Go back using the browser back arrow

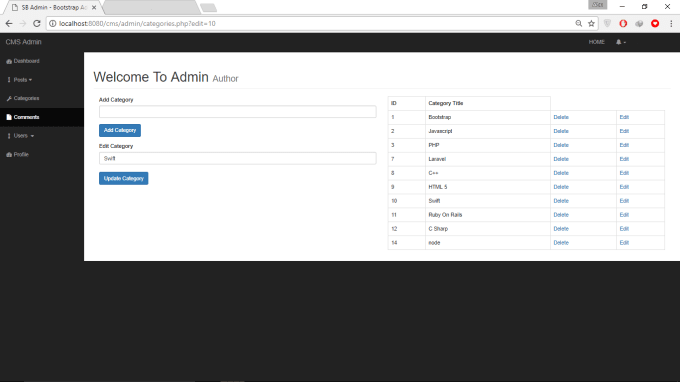point(9,23)
